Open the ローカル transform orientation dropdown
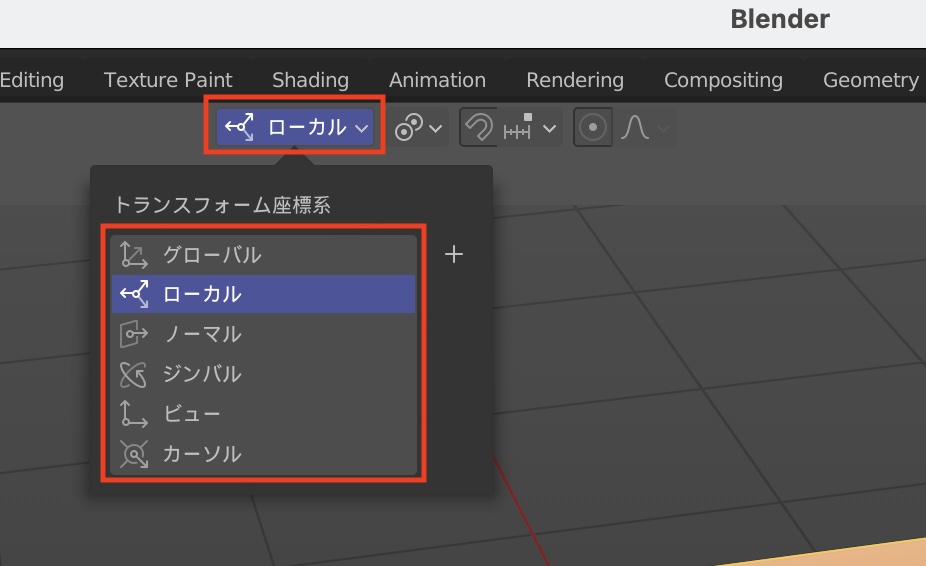 click(x=295, y=127)
